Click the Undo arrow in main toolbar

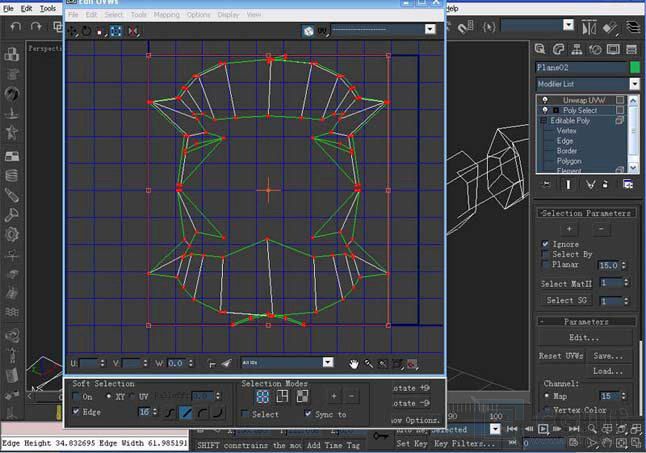(16, 27)
